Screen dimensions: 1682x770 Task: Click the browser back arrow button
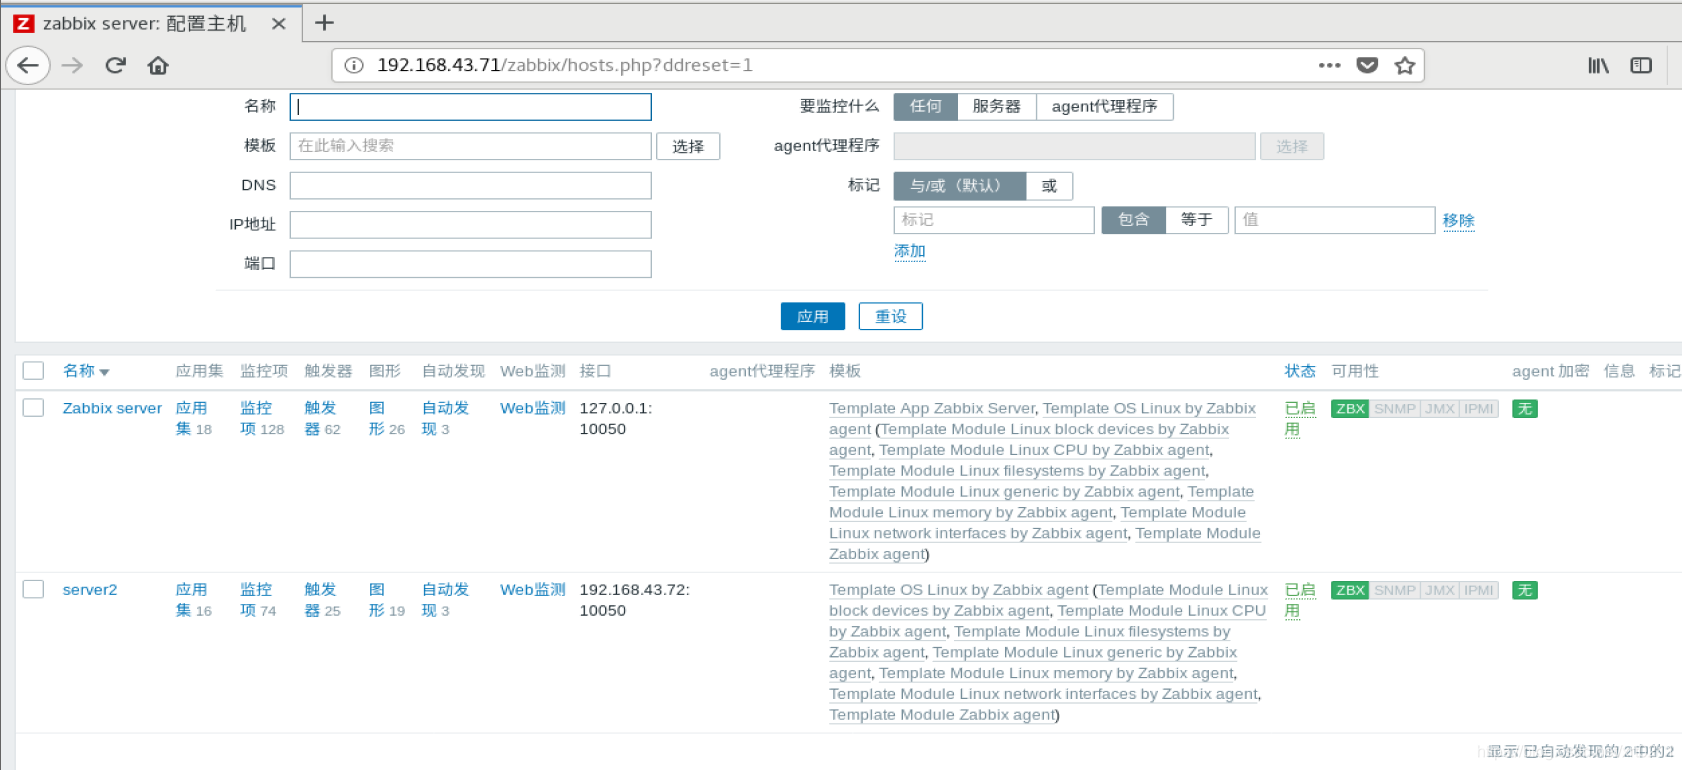tap(28, 66)
